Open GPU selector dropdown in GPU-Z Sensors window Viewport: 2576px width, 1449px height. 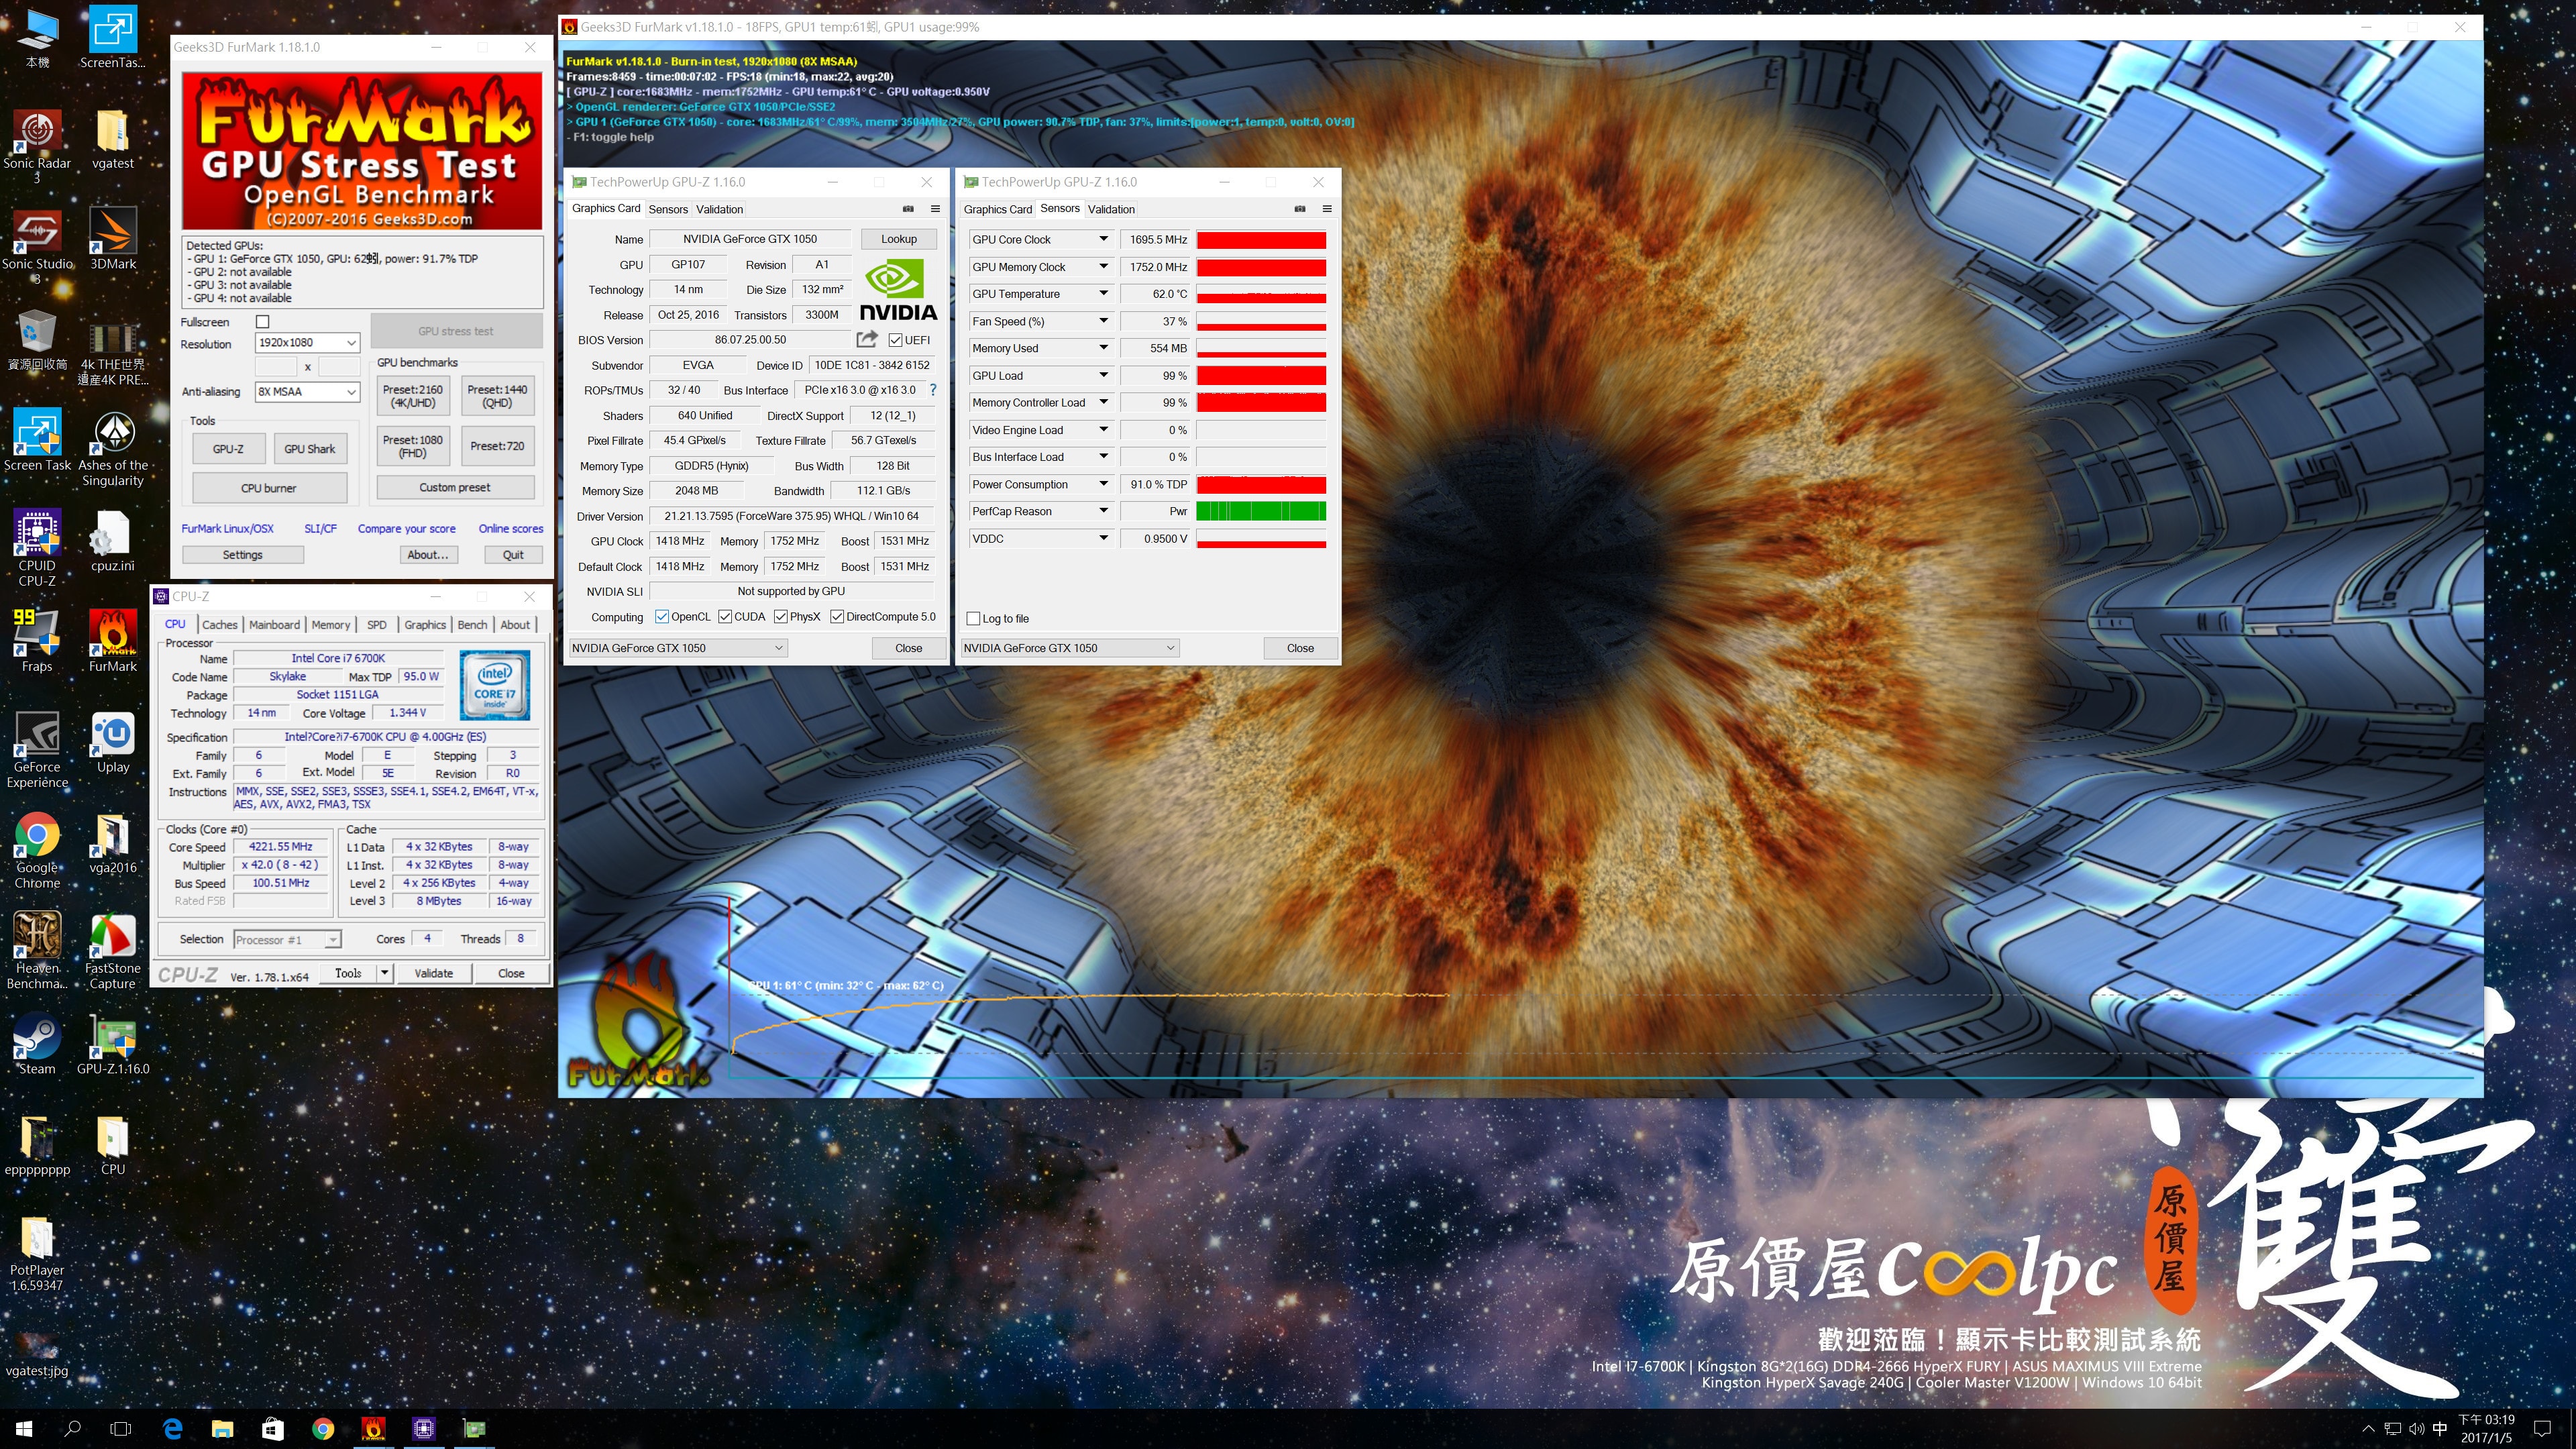1069,648
